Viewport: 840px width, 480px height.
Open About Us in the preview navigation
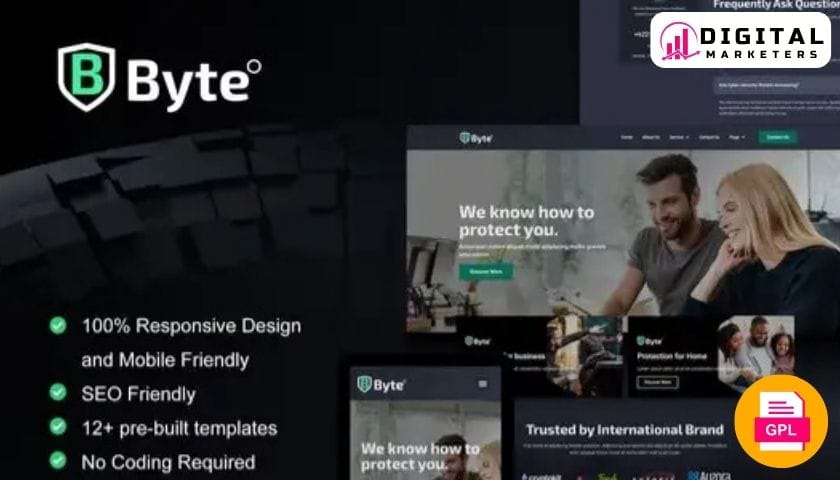click(x=651, y=137)
